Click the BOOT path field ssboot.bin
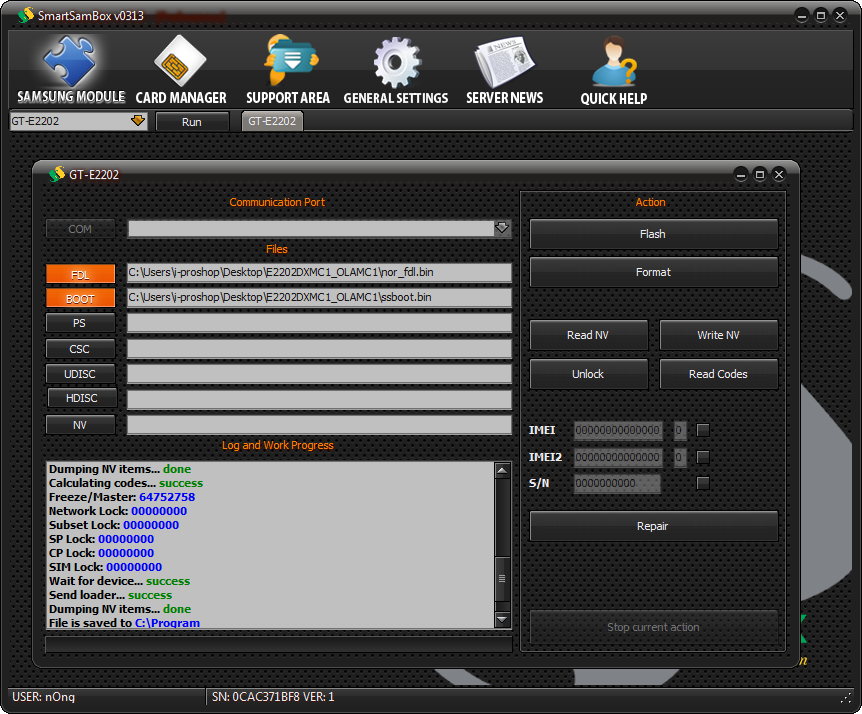This screenshot has height=714, width=862. click(x=319, y=297)
